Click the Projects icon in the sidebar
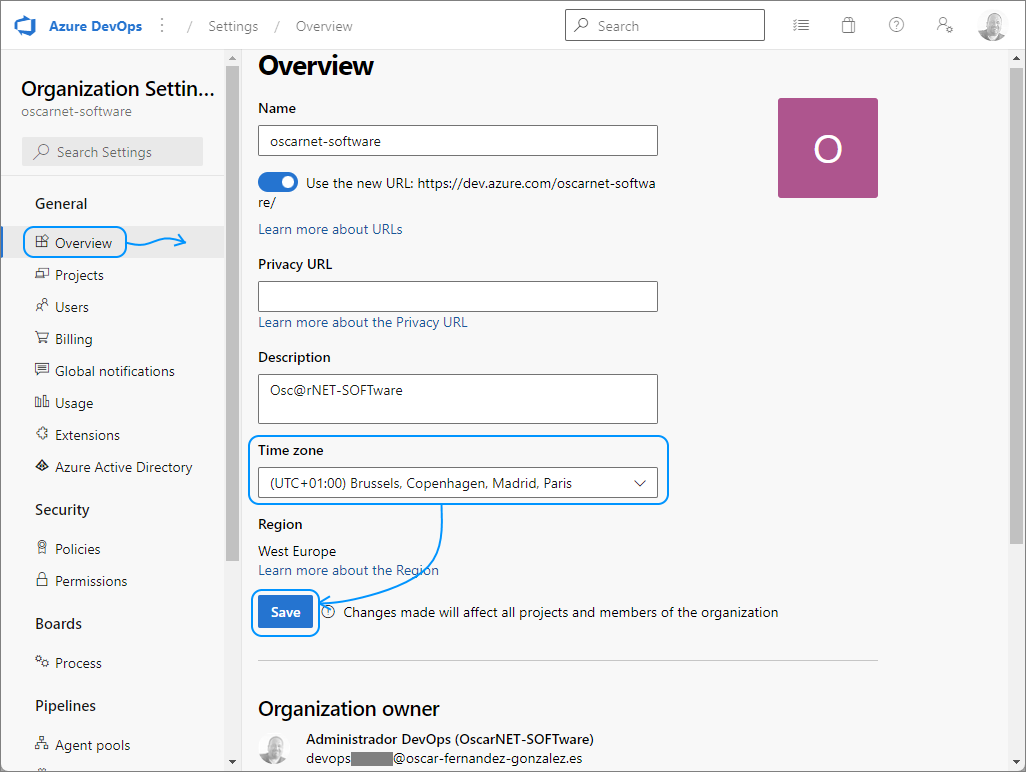 (42, 273)
